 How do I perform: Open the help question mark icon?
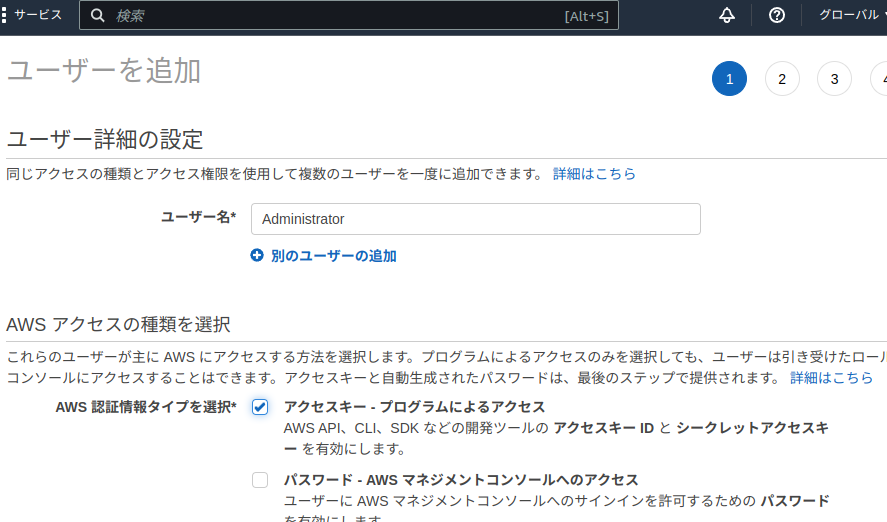point(777,15)
